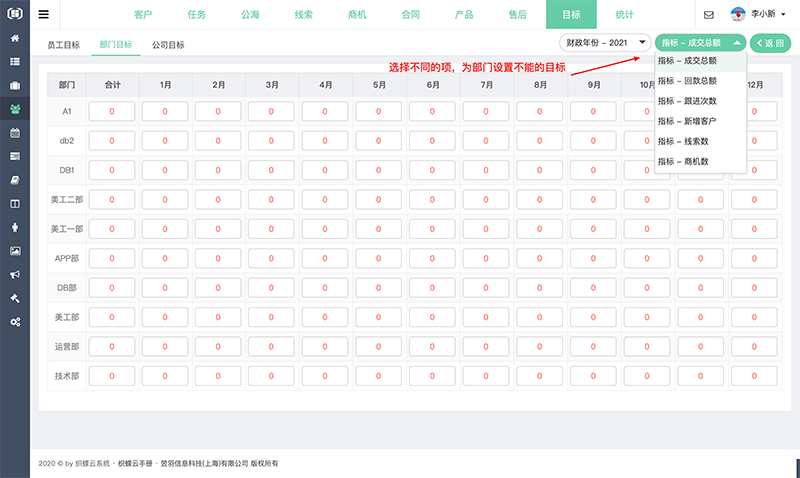Click the 合计 column header

click(112, 85)
